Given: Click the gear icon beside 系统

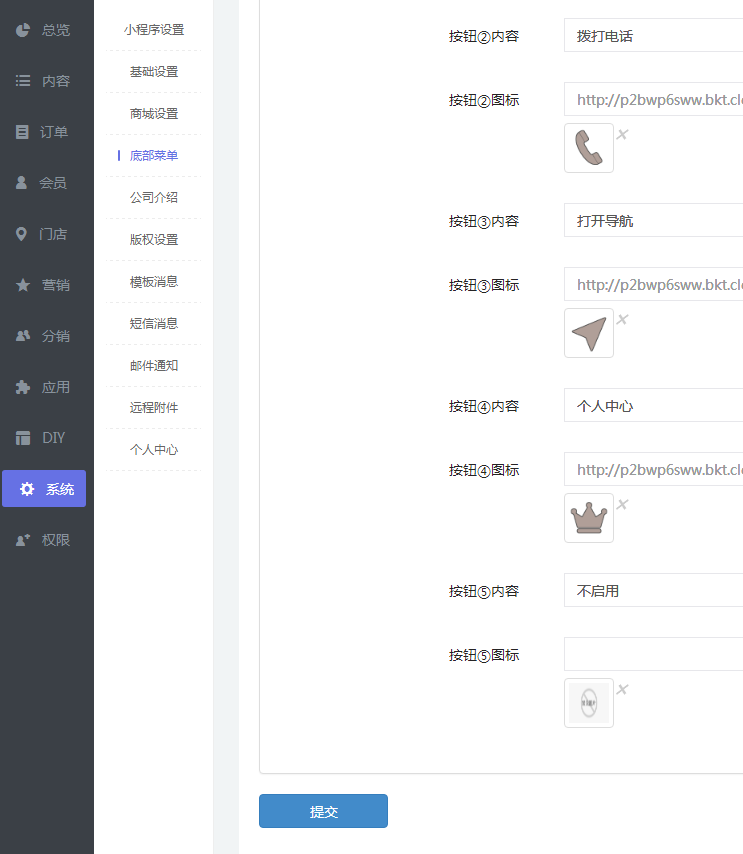Looking at the screenshot, I should click(x=27, y=489).
